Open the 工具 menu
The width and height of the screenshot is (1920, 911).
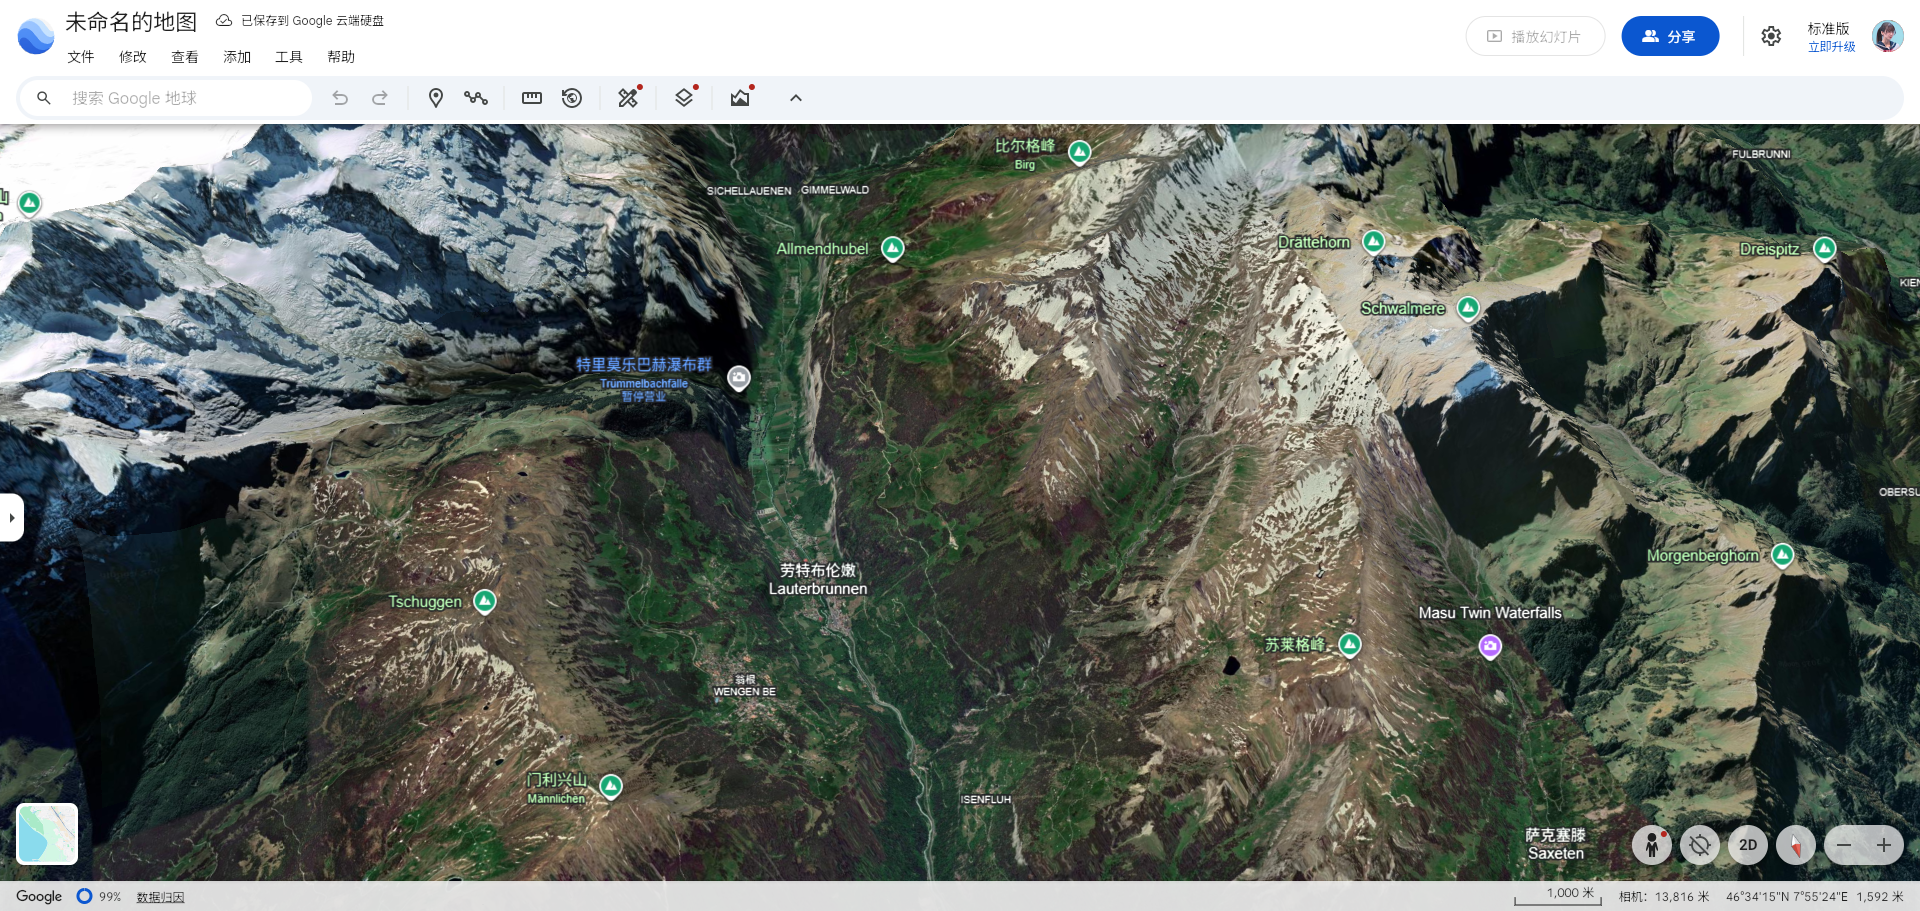point(289,57)
